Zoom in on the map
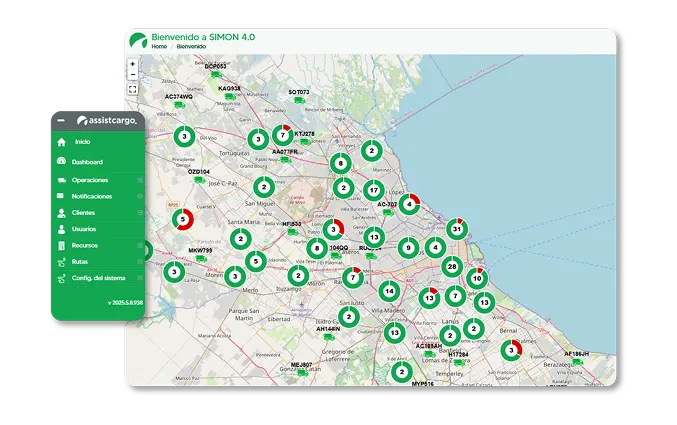677x425 pixels. 132,65
